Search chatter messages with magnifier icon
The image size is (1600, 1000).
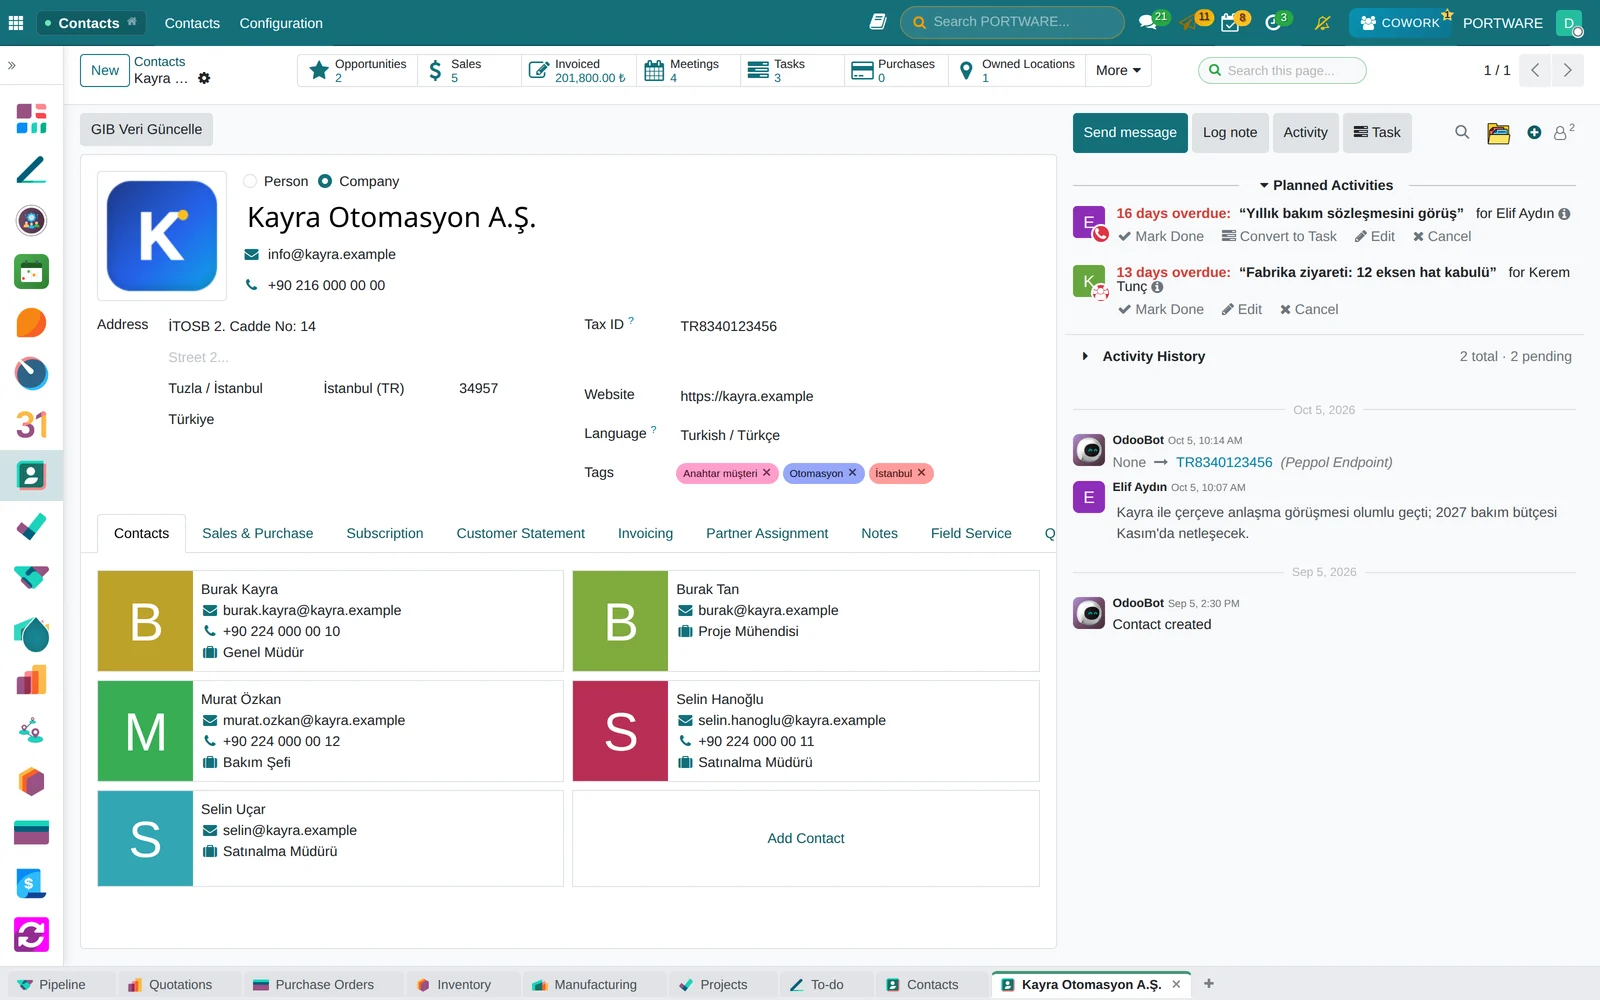1462,132
